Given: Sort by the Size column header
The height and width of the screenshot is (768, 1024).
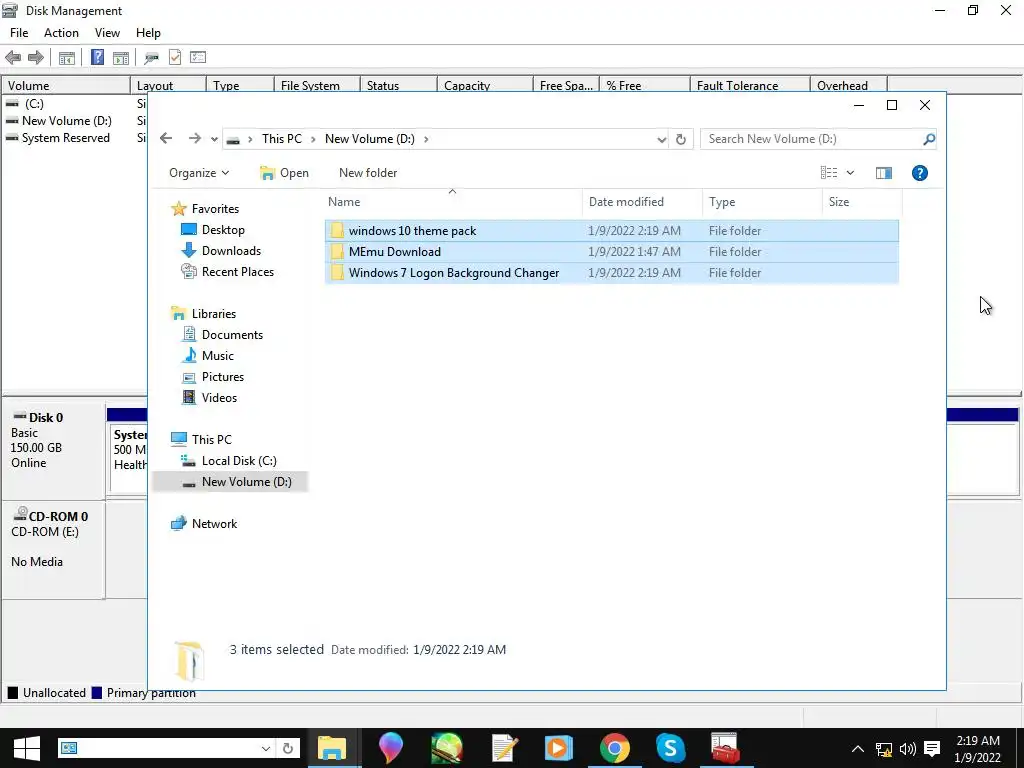Looking at the screenshot, I should coord(862,202).
